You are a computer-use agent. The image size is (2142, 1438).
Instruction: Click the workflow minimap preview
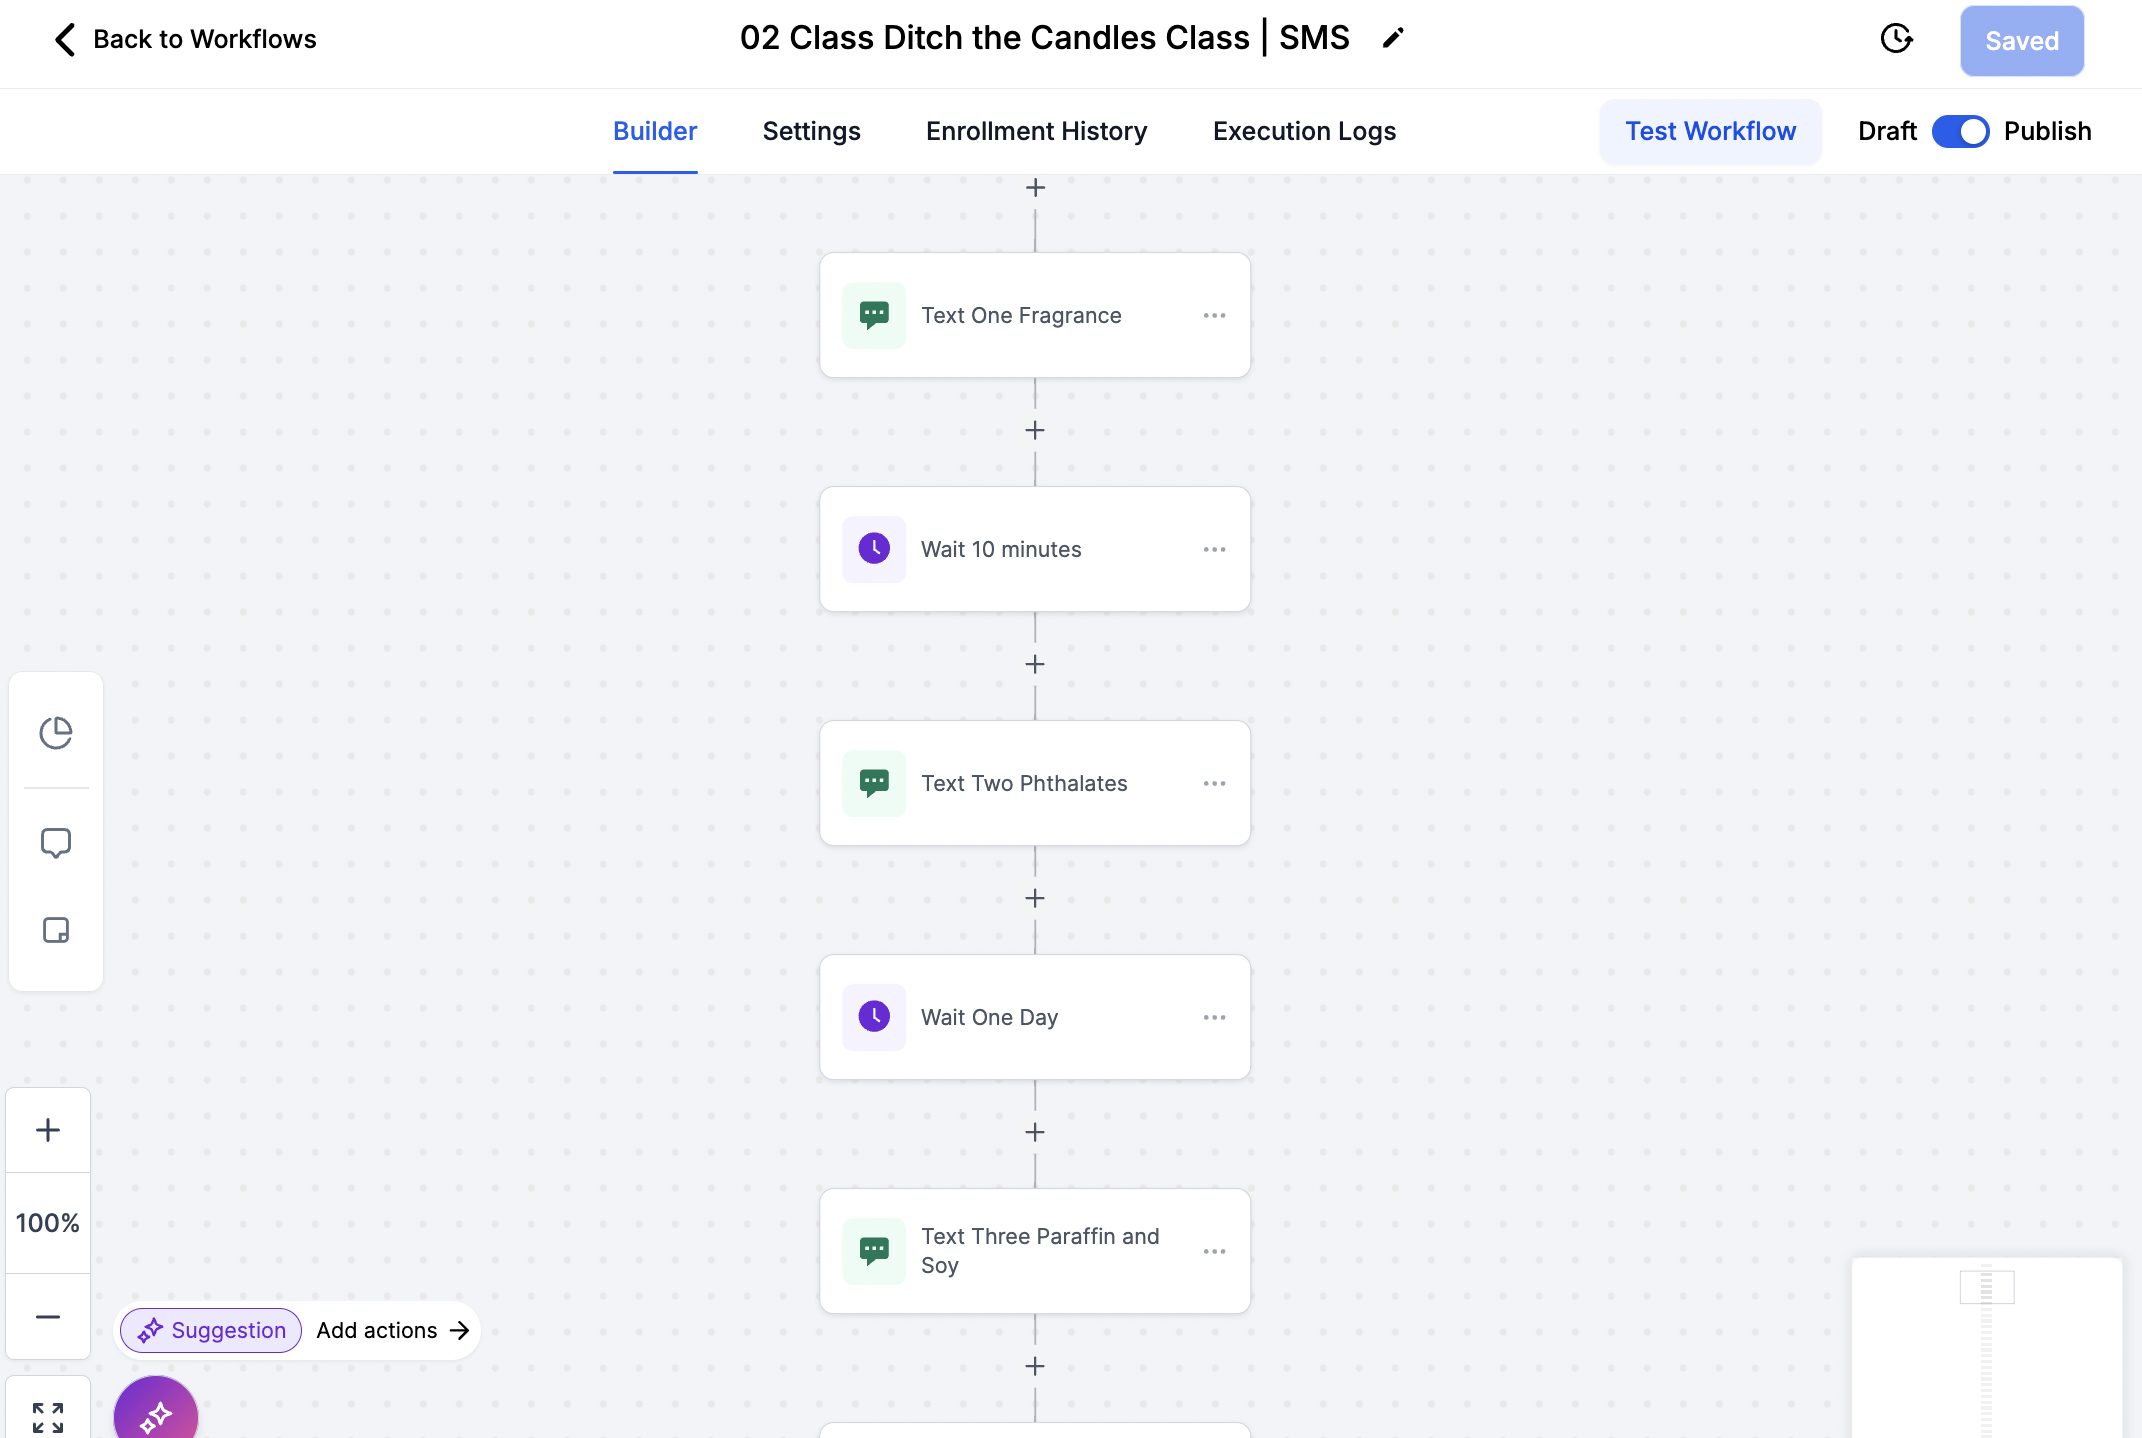pos(1986,1347)
